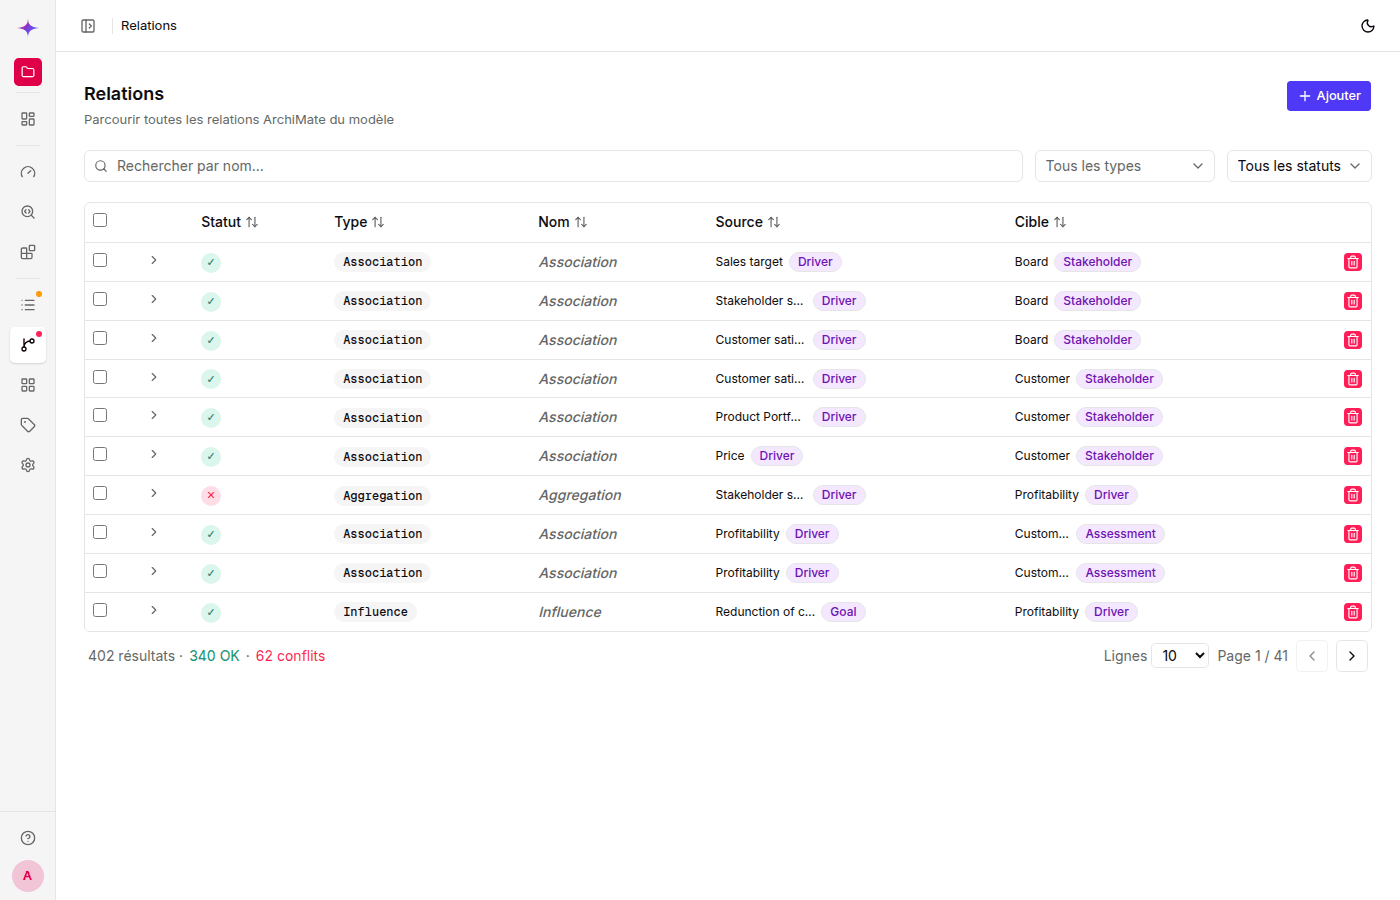Click the Influence type badge
The image size is (1400, 900).
[375, 612]
